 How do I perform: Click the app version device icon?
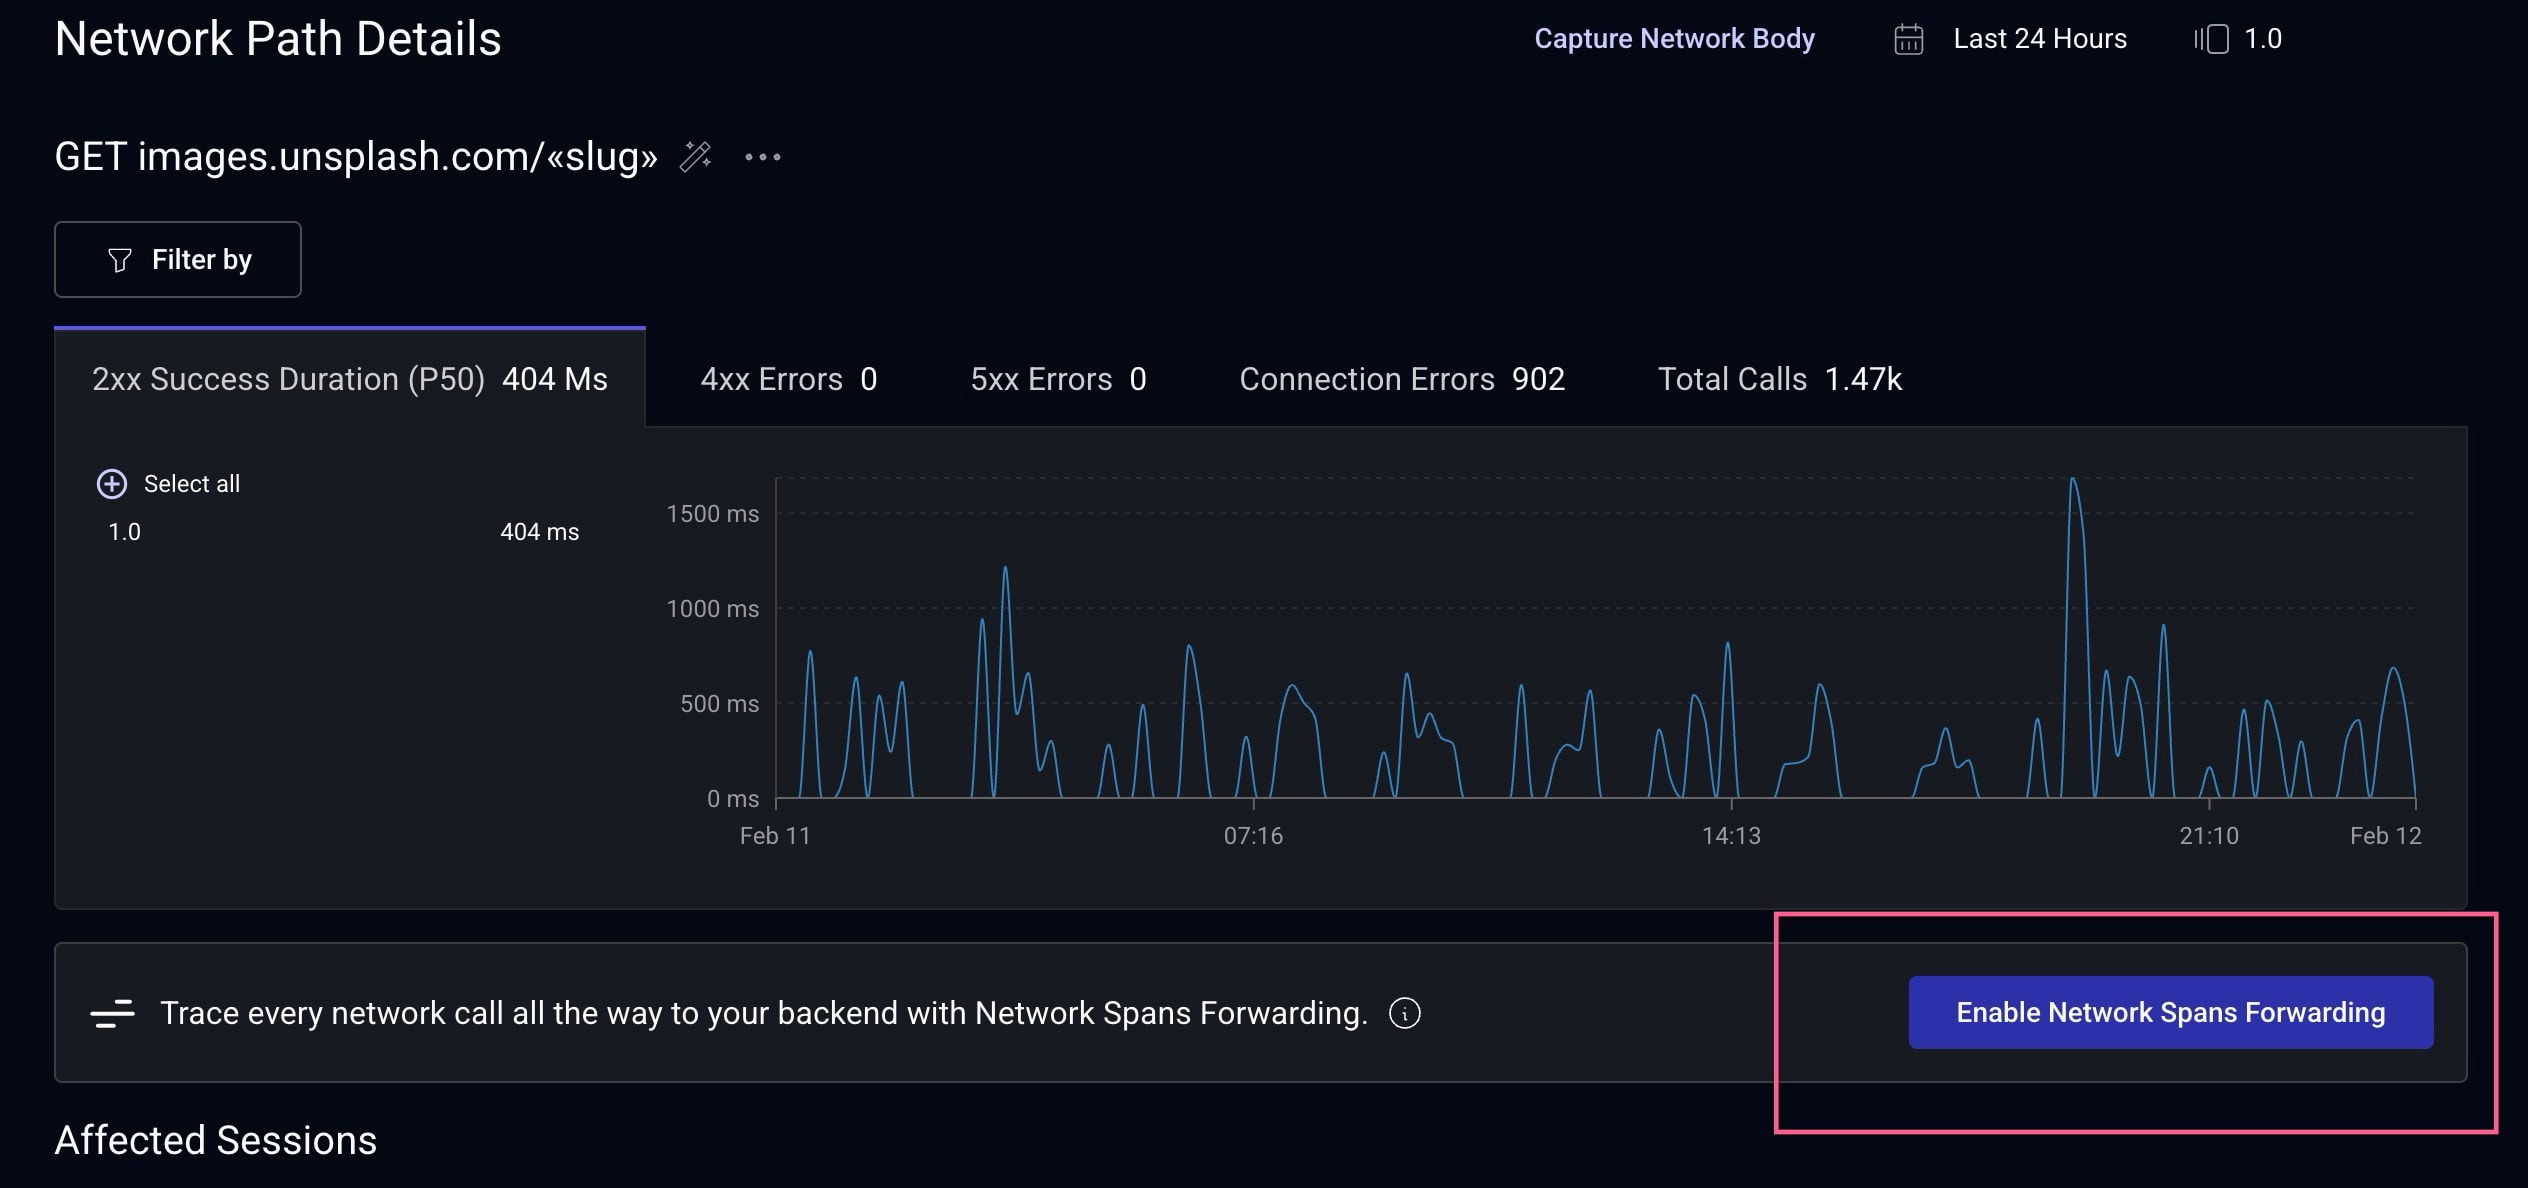(x=2211, y=39)
